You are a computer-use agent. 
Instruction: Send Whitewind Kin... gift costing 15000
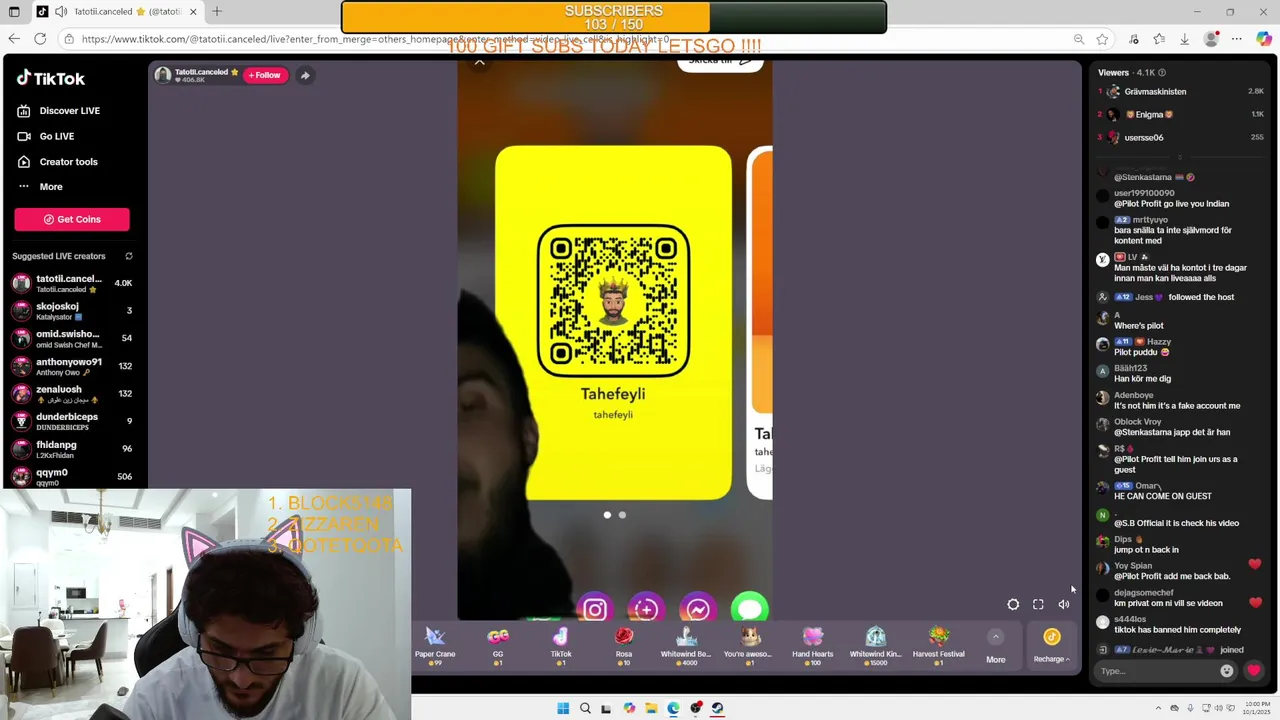tap(875, 644)
